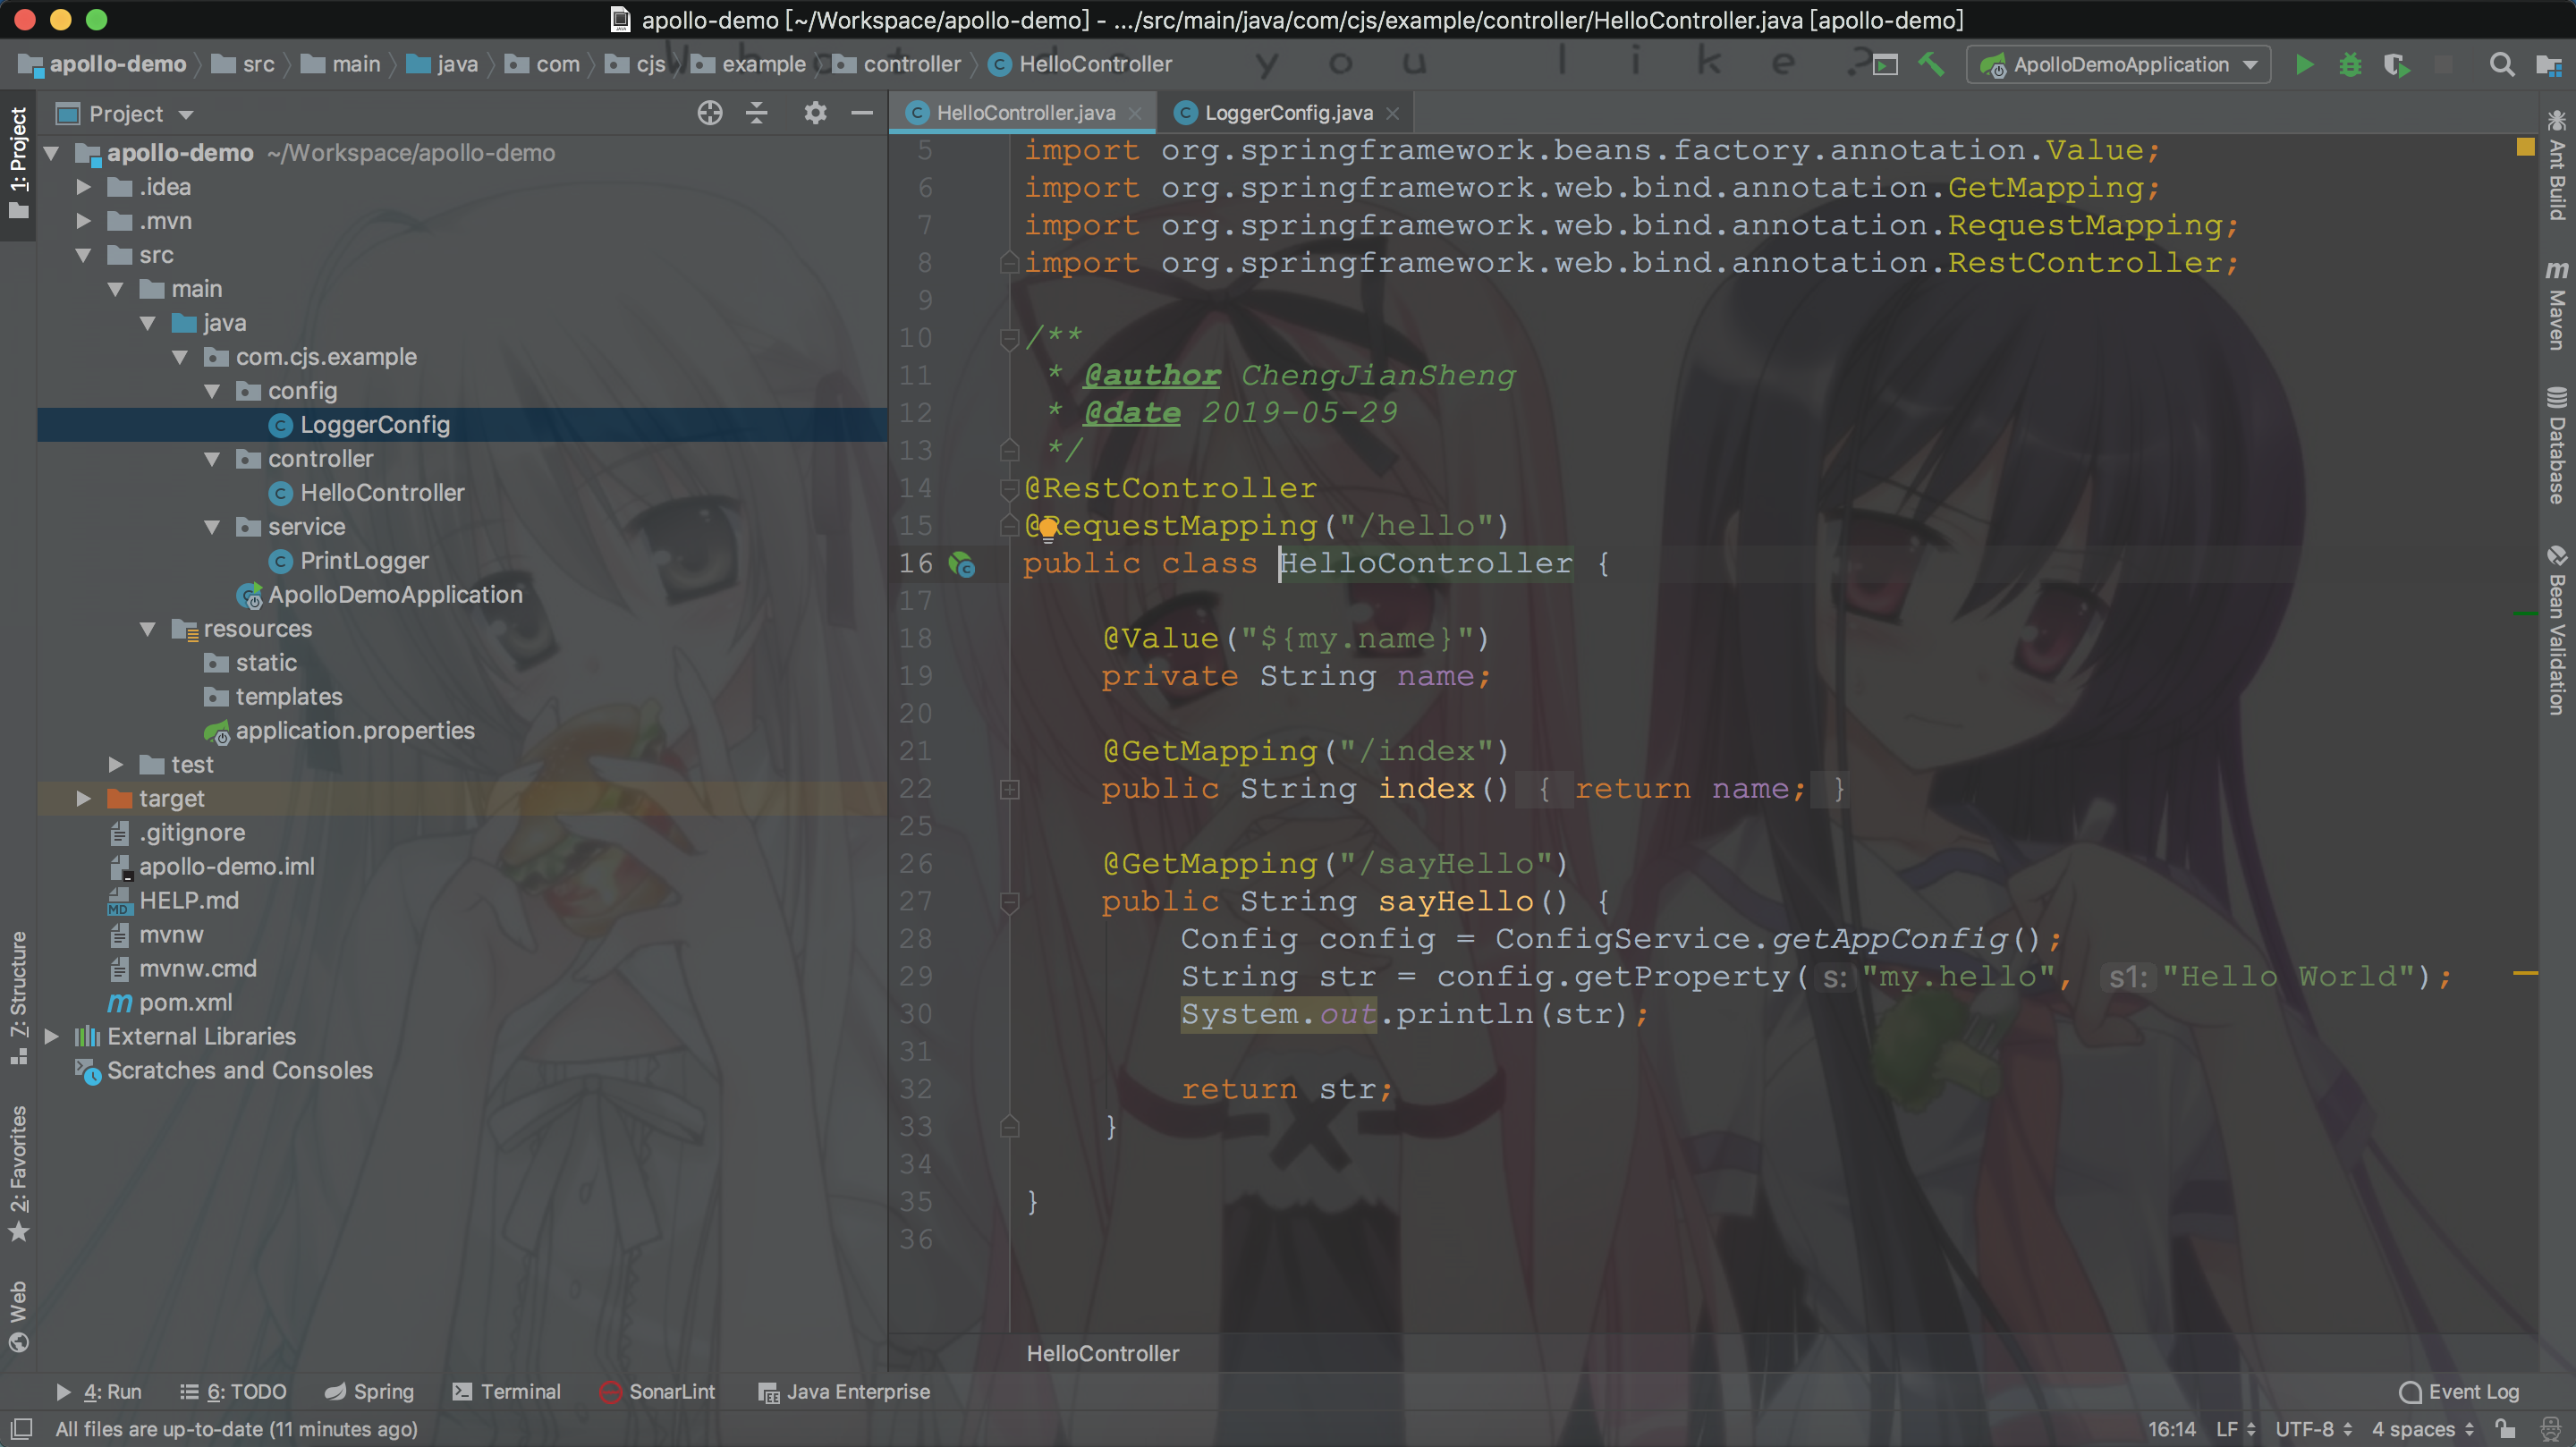Open Bean Validation side panel
The image size is (2576, 1447).
2557,630
